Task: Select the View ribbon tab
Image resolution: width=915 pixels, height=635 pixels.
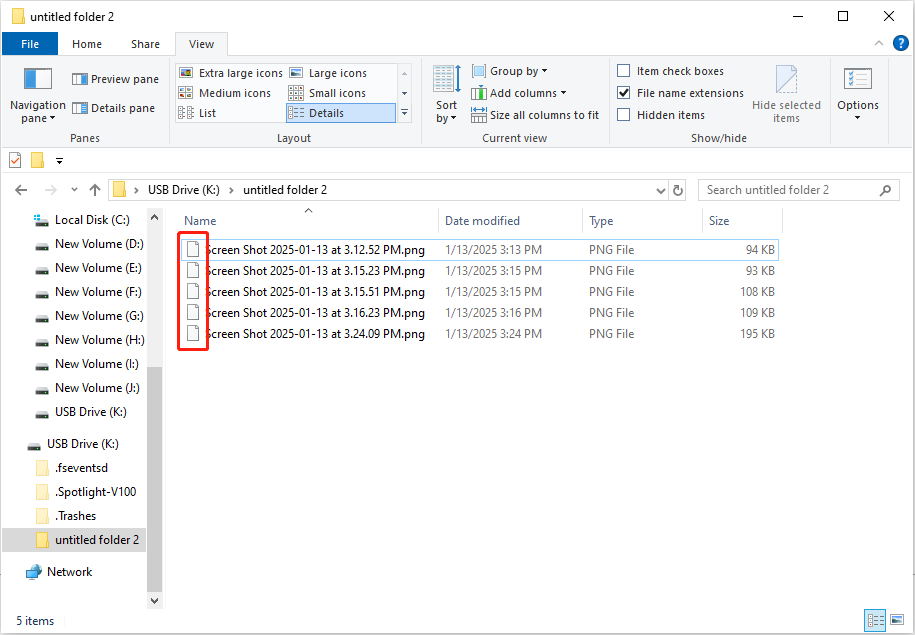Action: tap(201, 44)
